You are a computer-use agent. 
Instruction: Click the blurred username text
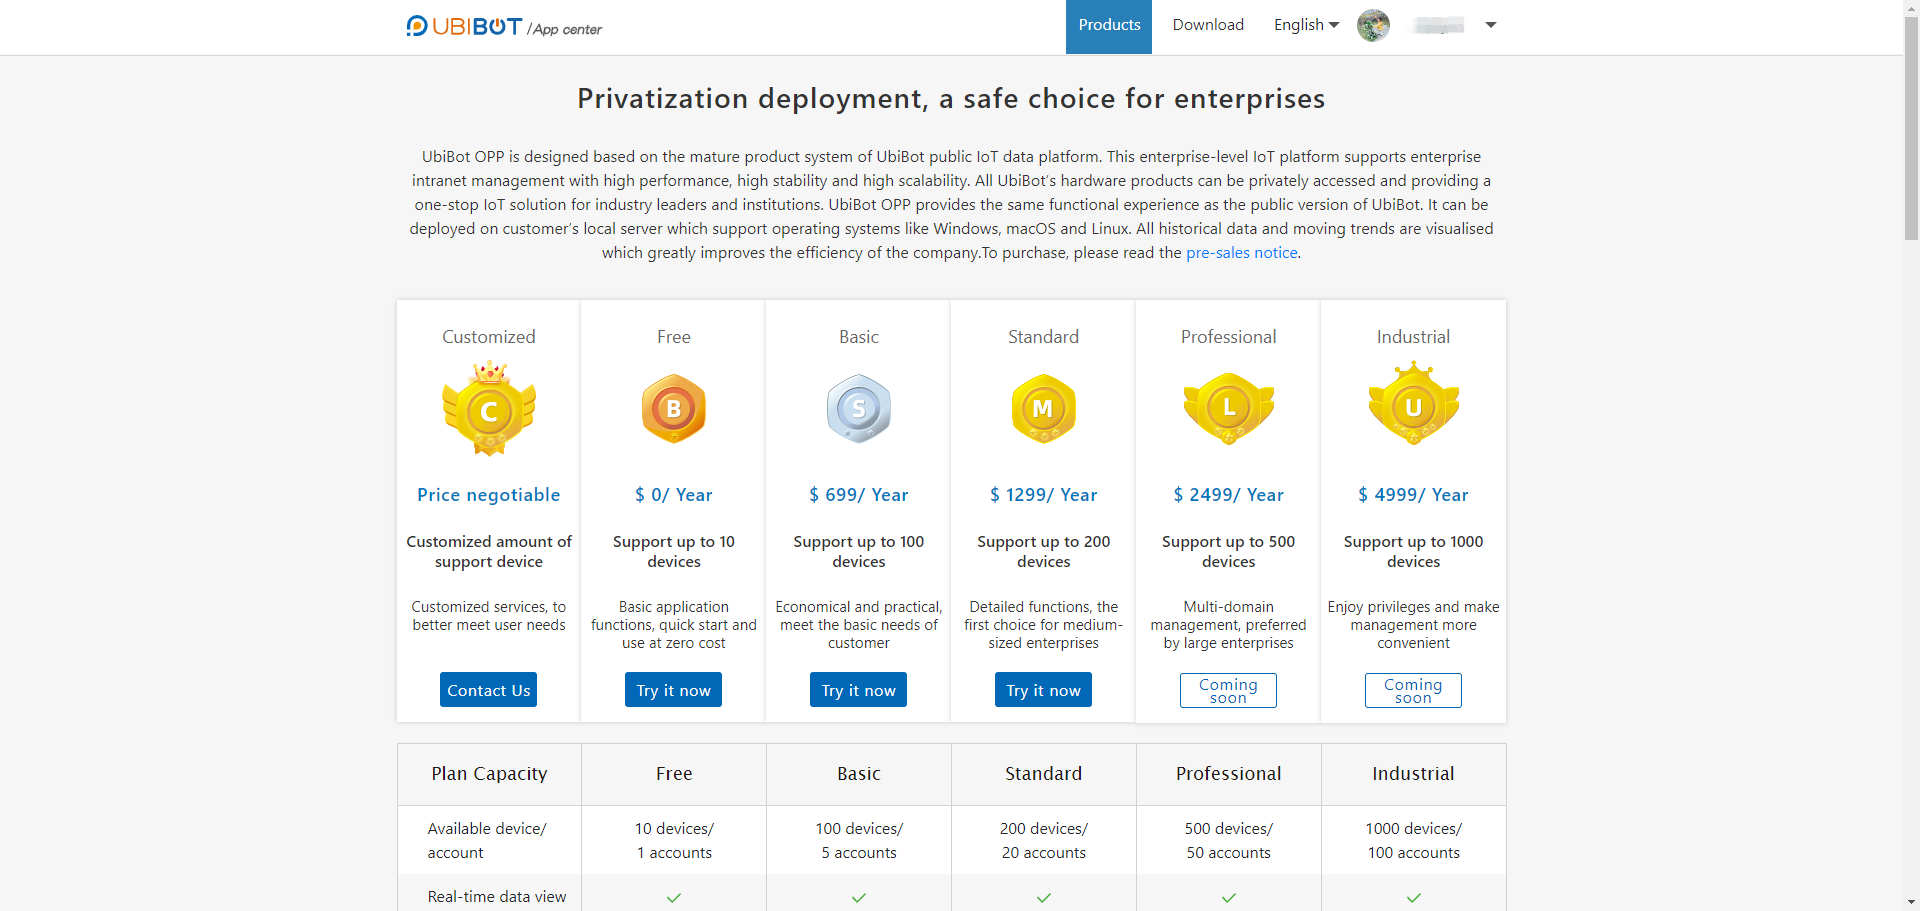(x=1439, y=25)
